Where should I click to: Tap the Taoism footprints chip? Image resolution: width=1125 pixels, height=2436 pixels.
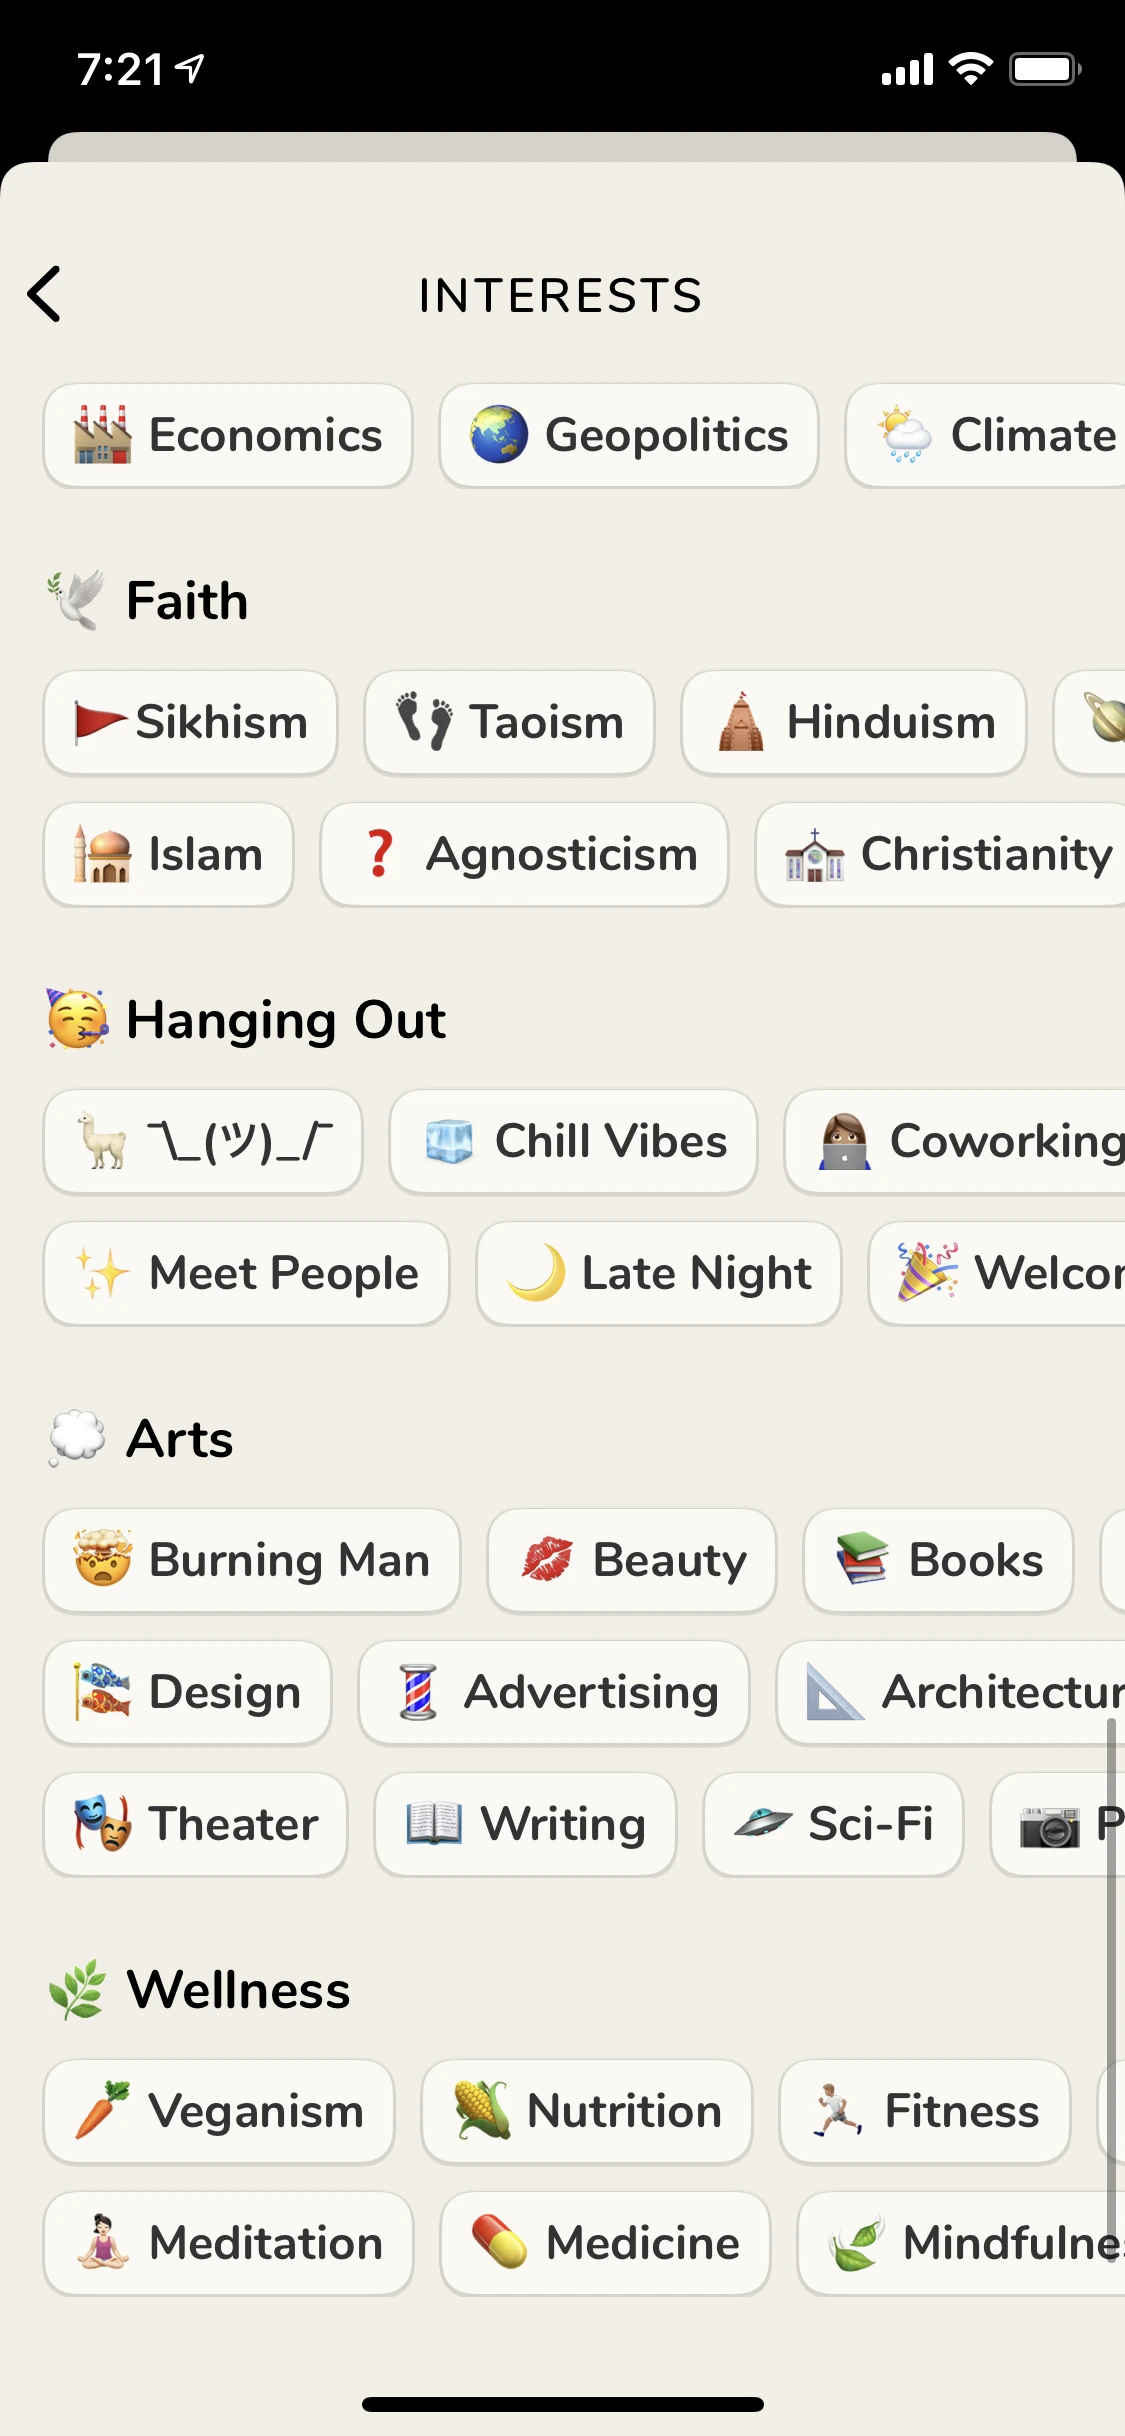point(509,723)
